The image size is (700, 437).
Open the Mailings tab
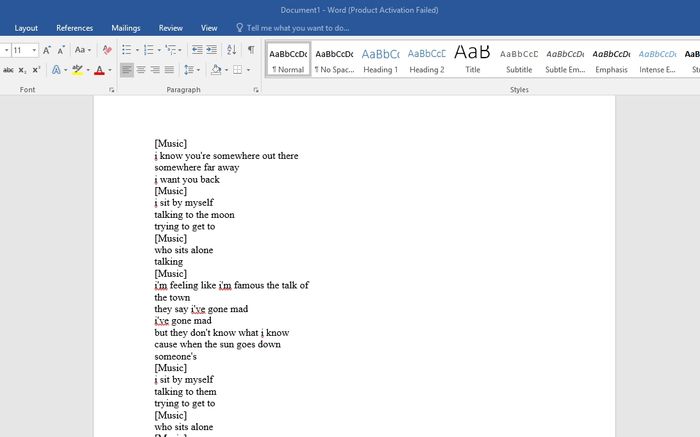pyautogui.click(x=126, y=28)
